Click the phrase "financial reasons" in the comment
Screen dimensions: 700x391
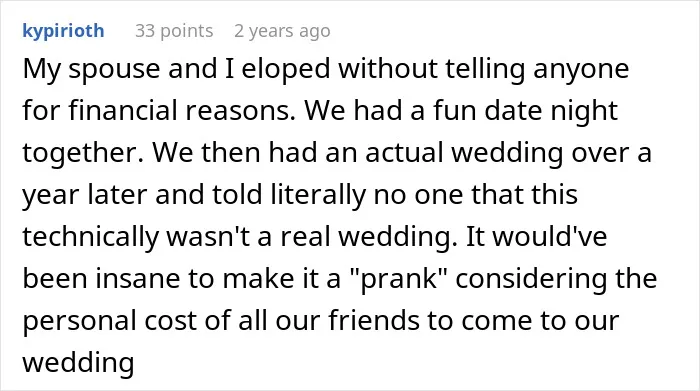point(182,110)
